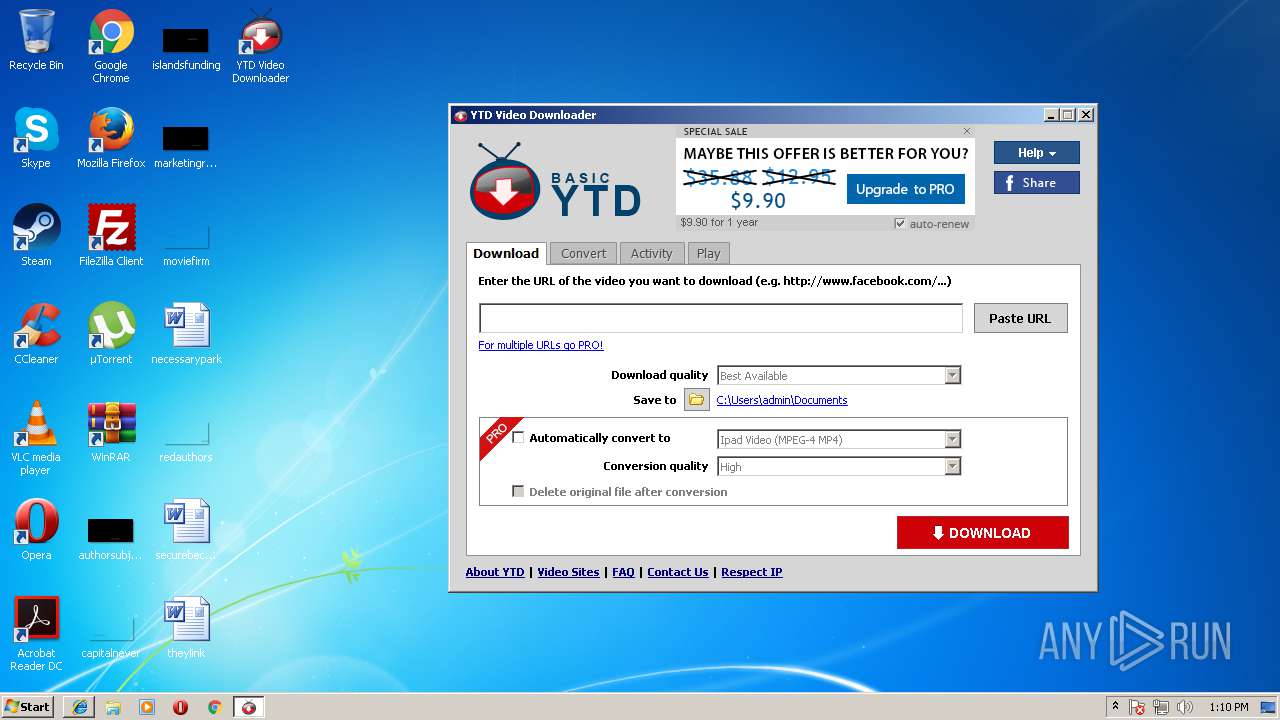Toggle the auto-renew checkbox

[x=900, y=224]
